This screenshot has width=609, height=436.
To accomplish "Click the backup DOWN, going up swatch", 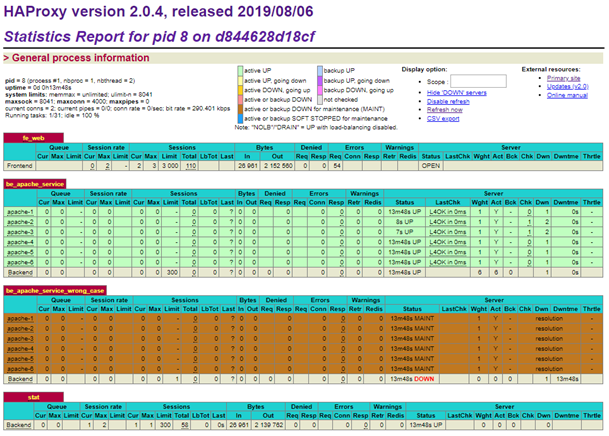I will click(320, 90).
